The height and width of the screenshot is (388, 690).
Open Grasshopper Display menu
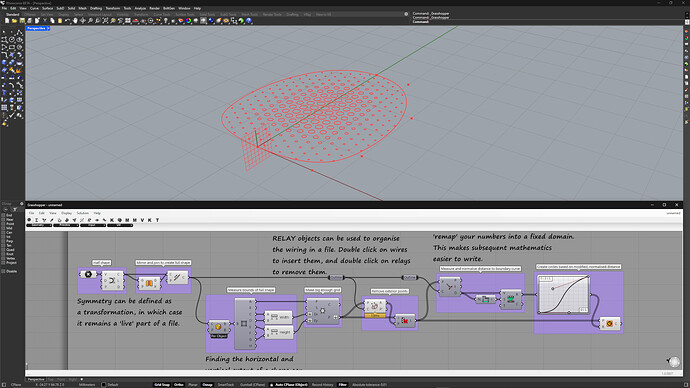[x=66, y=213]
